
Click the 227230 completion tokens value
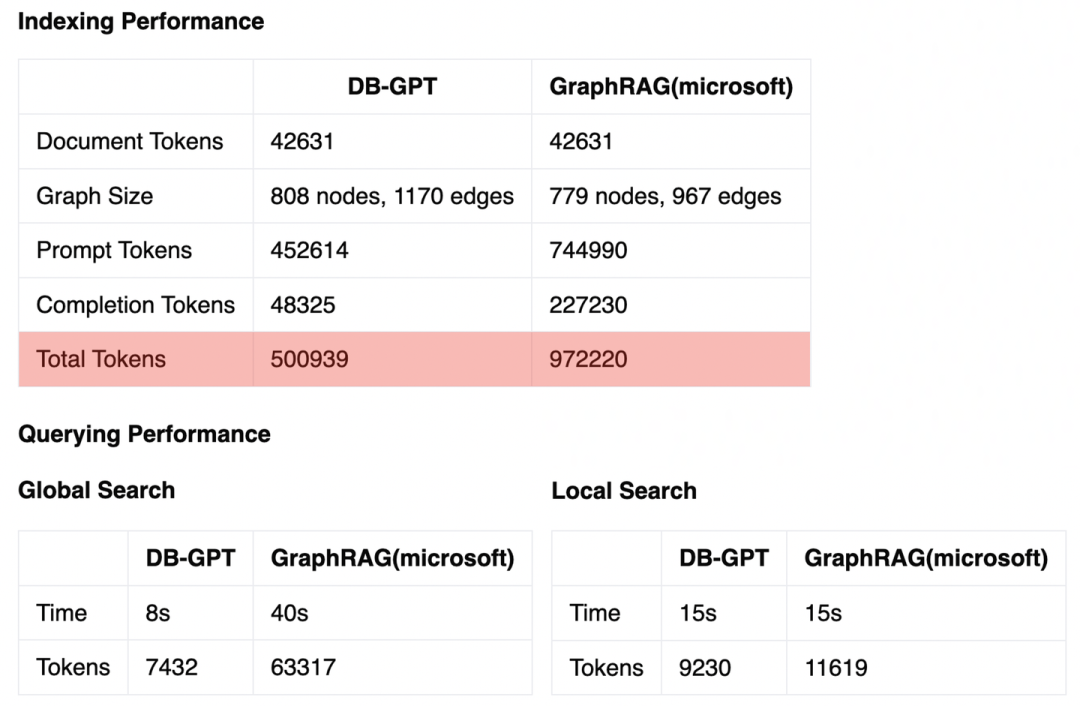[588, 305]
